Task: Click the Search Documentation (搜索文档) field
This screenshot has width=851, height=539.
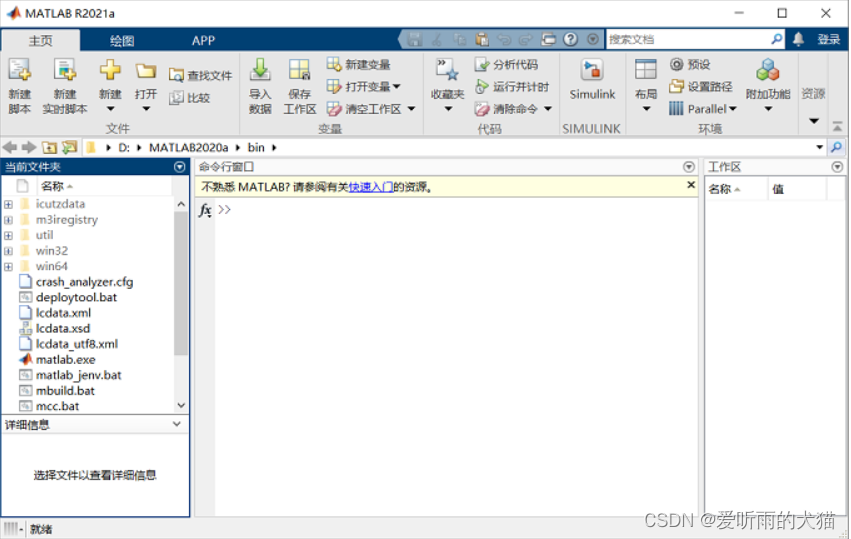Action: click(688, 39)
